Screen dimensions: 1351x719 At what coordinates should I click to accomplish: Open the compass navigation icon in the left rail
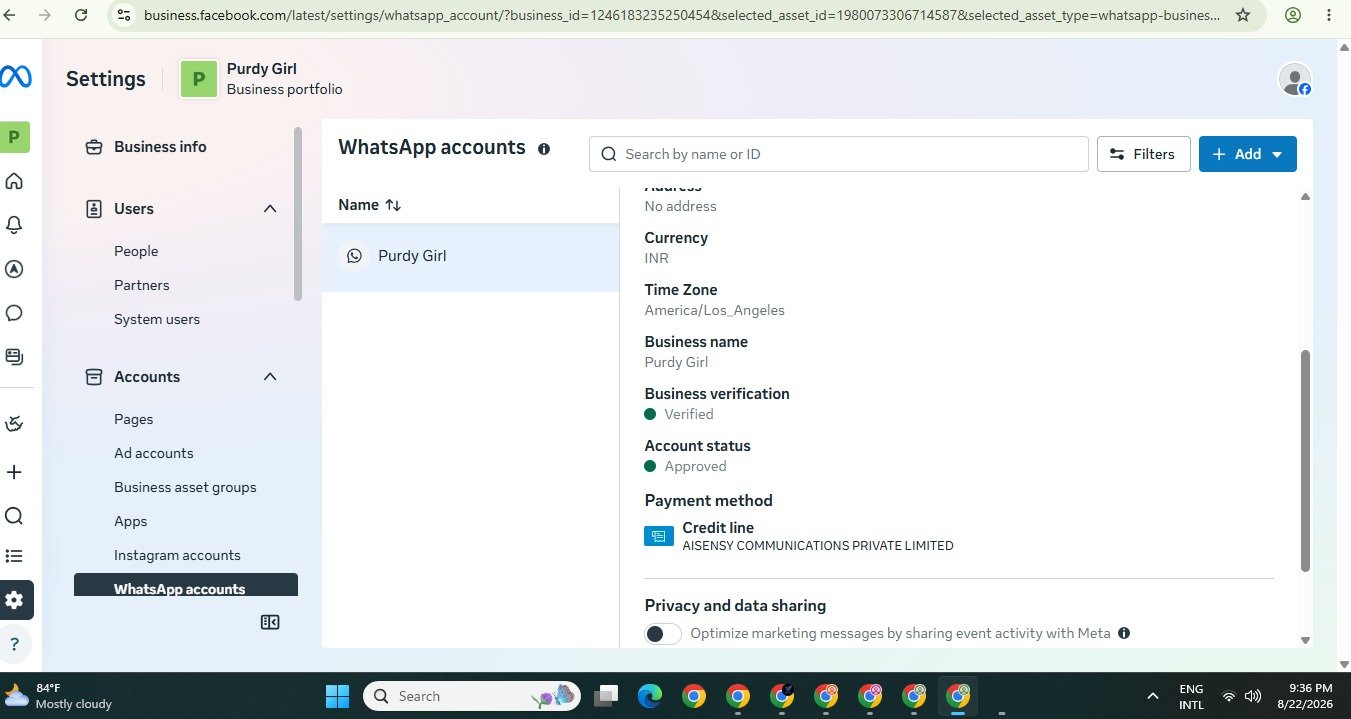pos(14,269)
